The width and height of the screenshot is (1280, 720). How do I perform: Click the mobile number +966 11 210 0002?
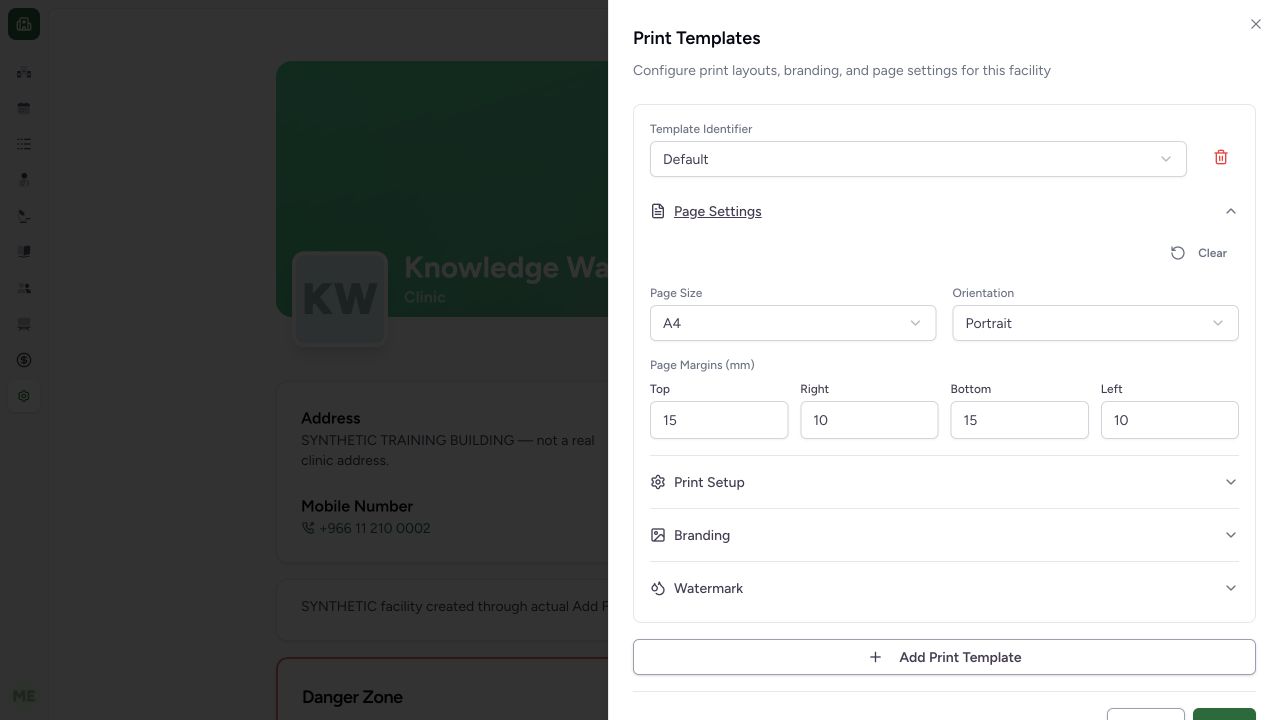coord(374,528)
